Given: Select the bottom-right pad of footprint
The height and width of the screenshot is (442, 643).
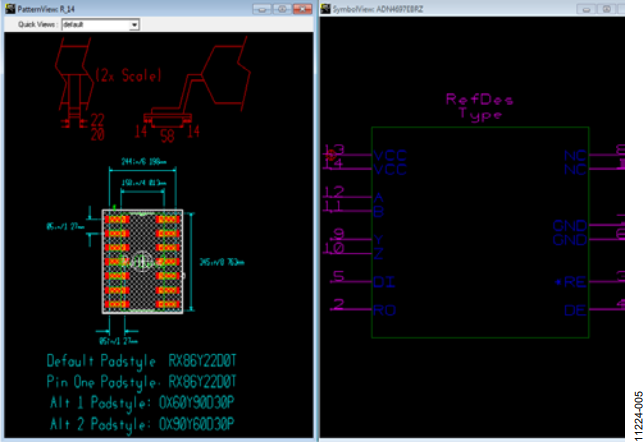Looking at the screenshot, I should point(168,304).
